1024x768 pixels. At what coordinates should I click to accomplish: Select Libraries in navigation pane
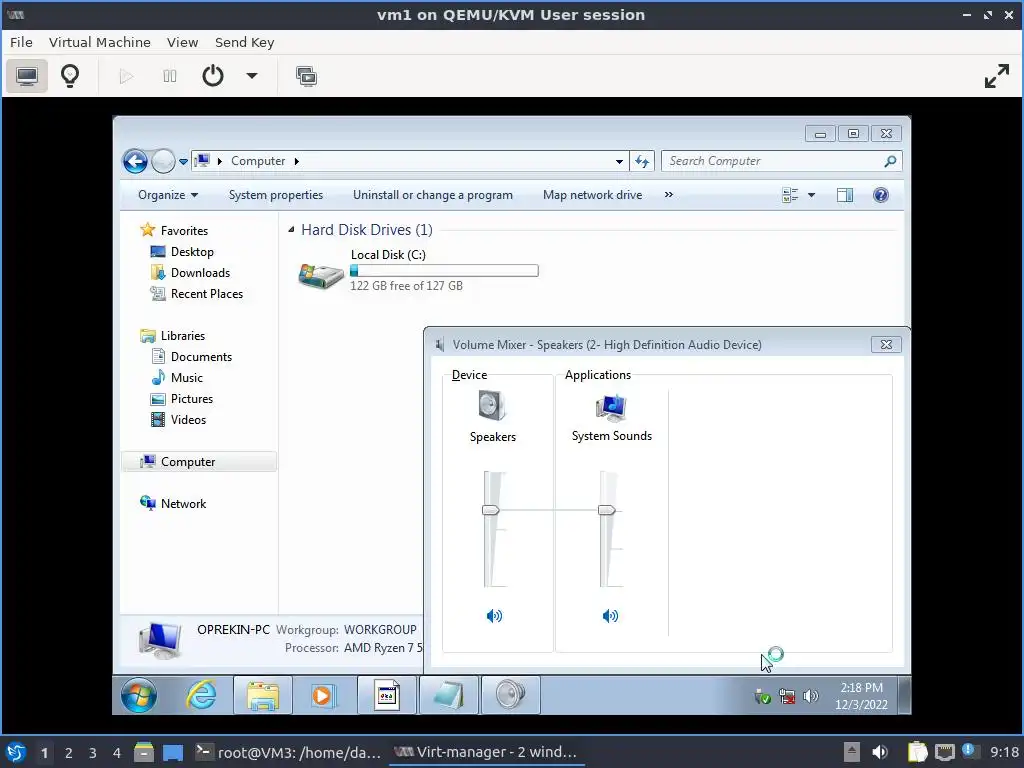tap(183, 336)
